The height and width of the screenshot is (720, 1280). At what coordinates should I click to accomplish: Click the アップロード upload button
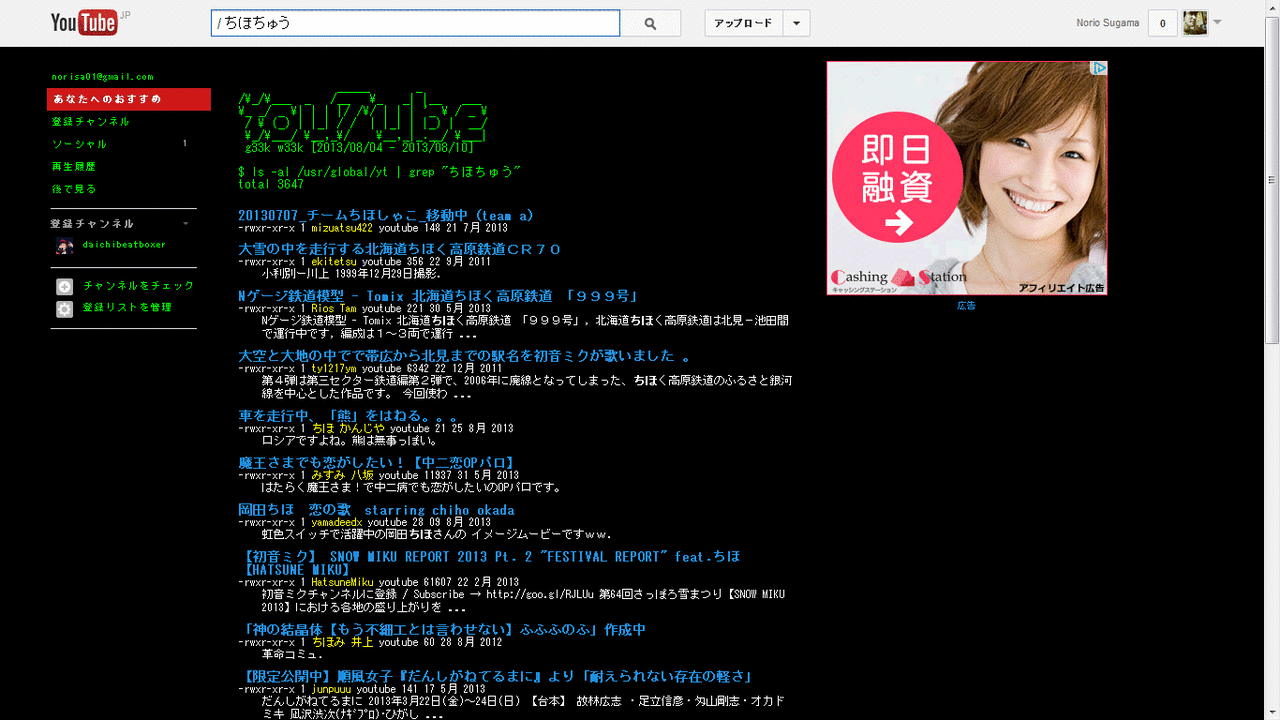tap(744, 23)
